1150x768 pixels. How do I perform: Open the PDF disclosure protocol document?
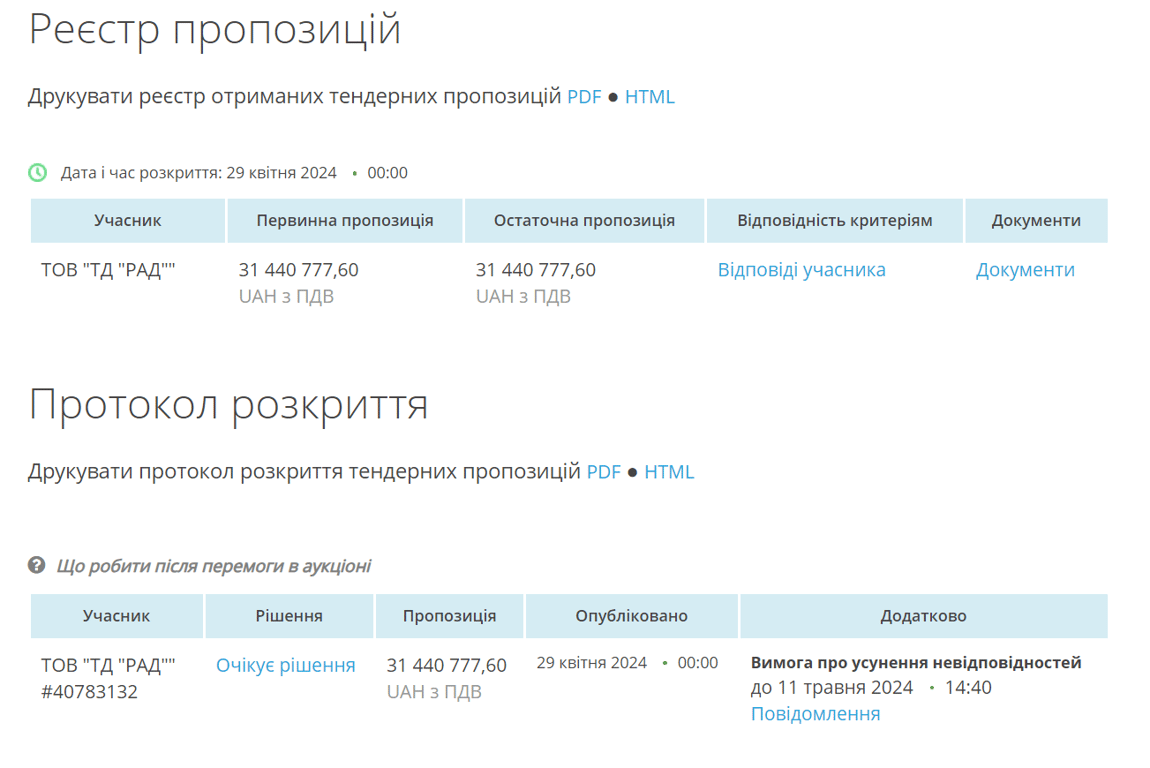pos(604,471)
